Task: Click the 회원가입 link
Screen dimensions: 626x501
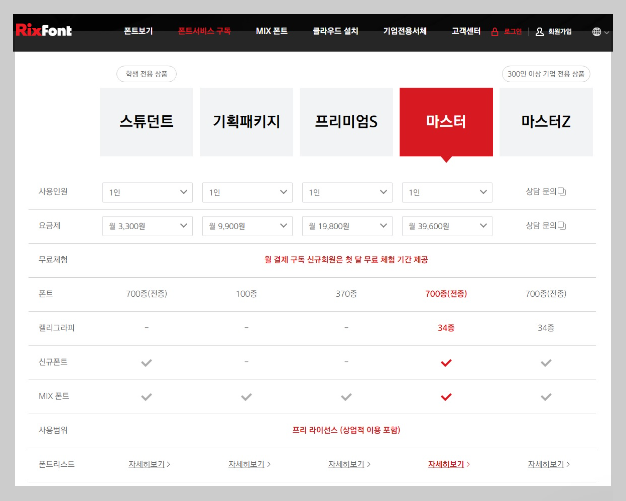Action: pos(560,32)
